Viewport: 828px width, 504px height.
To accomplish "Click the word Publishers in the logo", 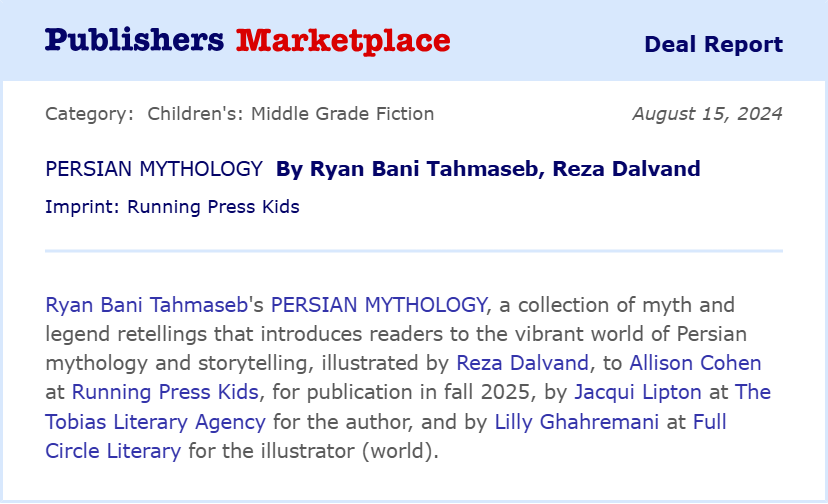I will tap(135, 40).
